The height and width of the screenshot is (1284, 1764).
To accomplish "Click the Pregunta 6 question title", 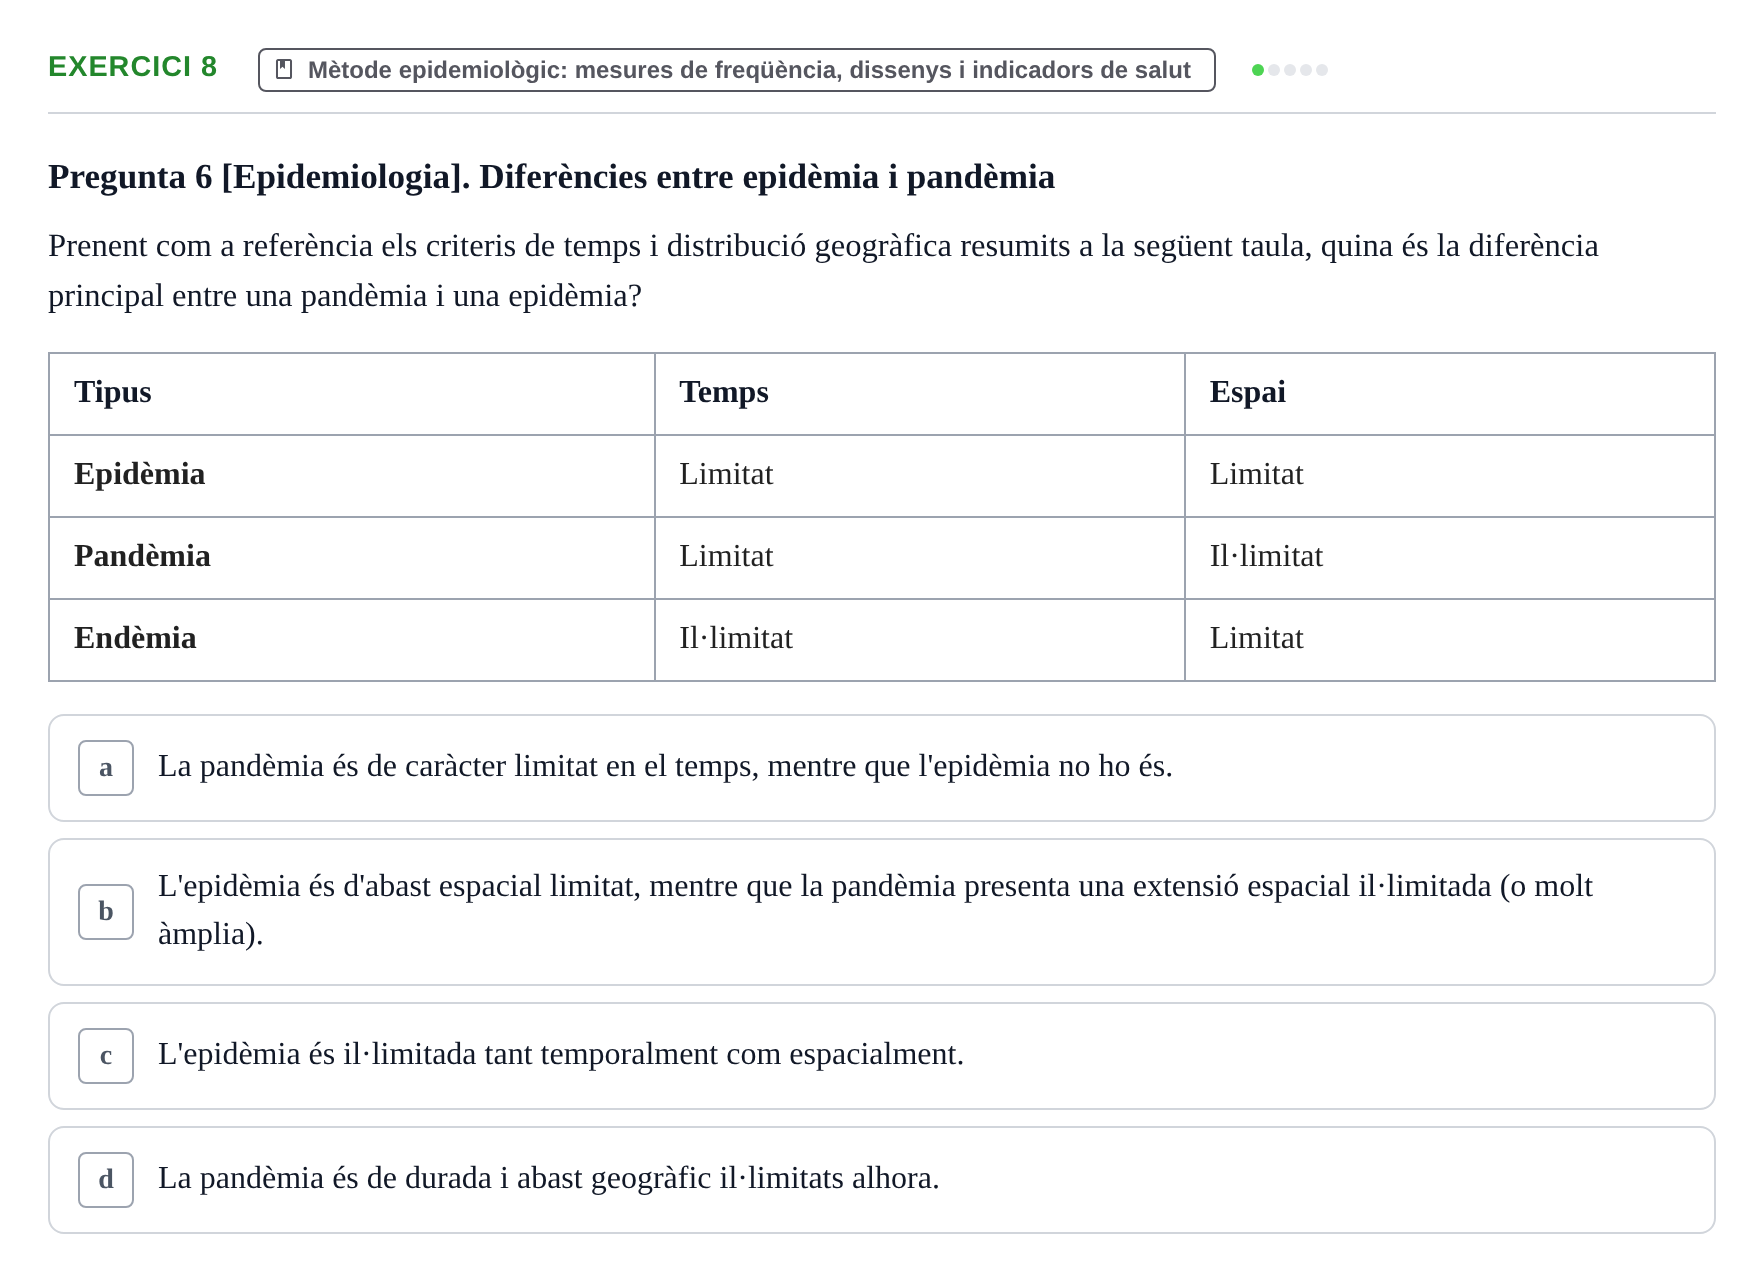I will (x=551, y=177).
